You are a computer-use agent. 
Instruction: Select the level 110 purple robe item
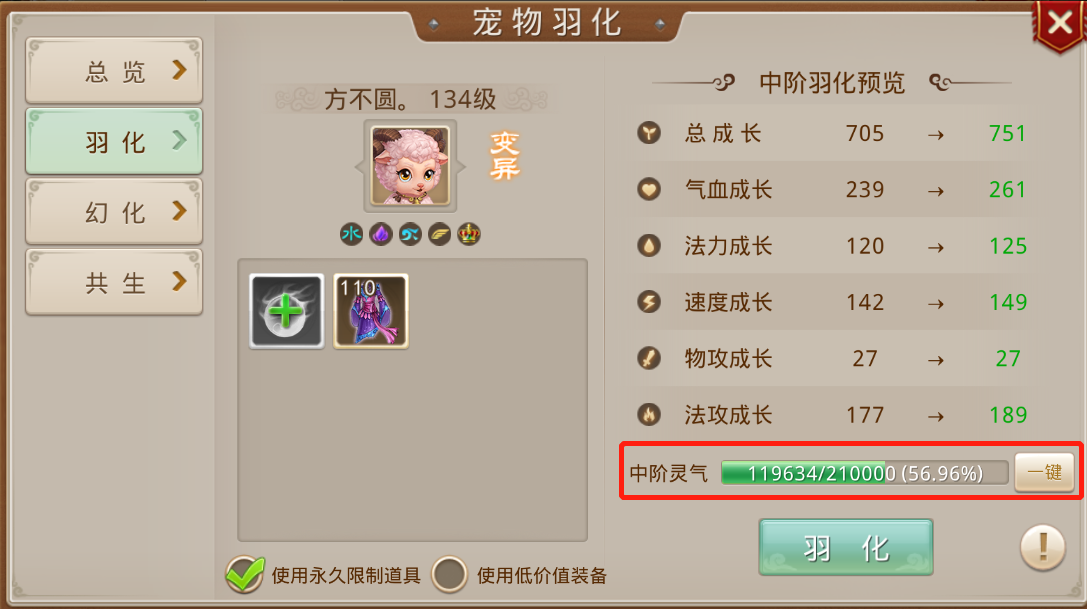point(371,311)
